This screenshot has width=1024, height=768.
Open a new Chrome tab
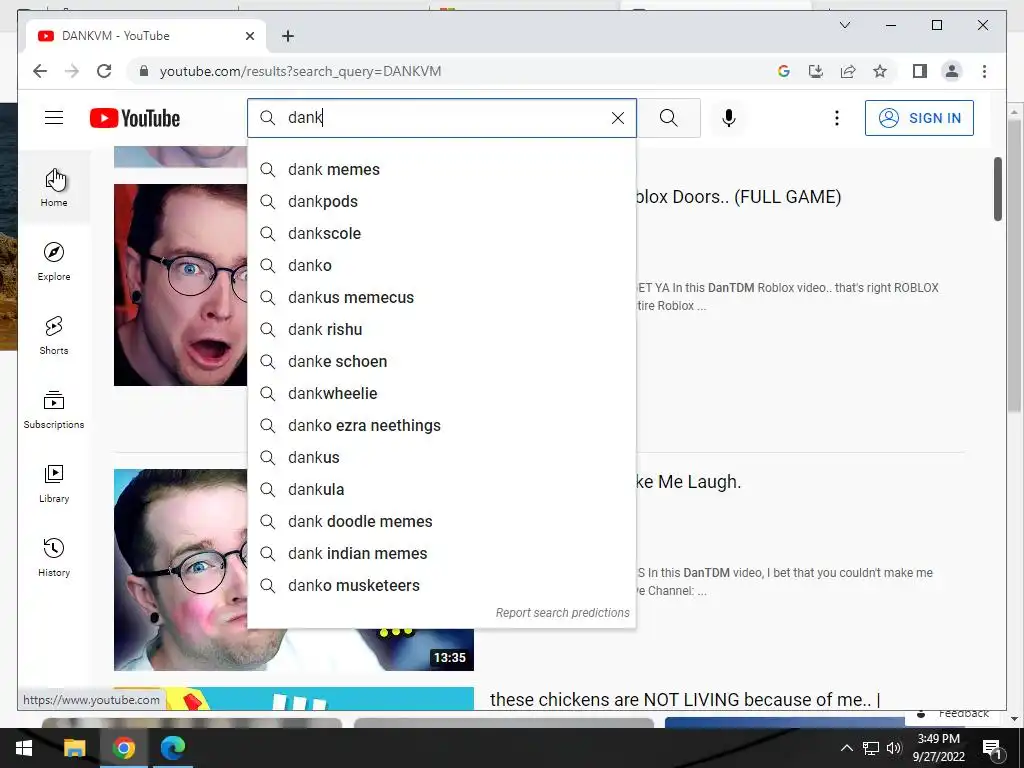click(288, 36)
